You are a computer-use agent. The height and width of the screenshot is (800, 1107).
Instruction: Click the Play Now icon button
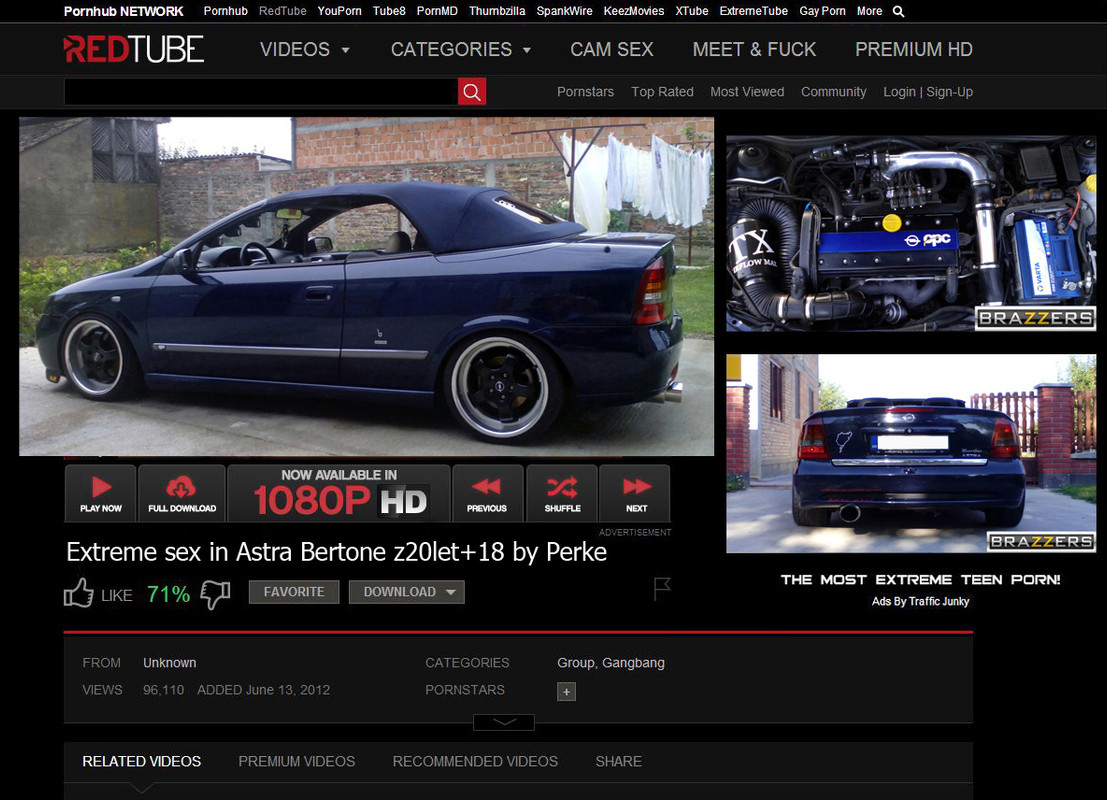tap(101, 494)
